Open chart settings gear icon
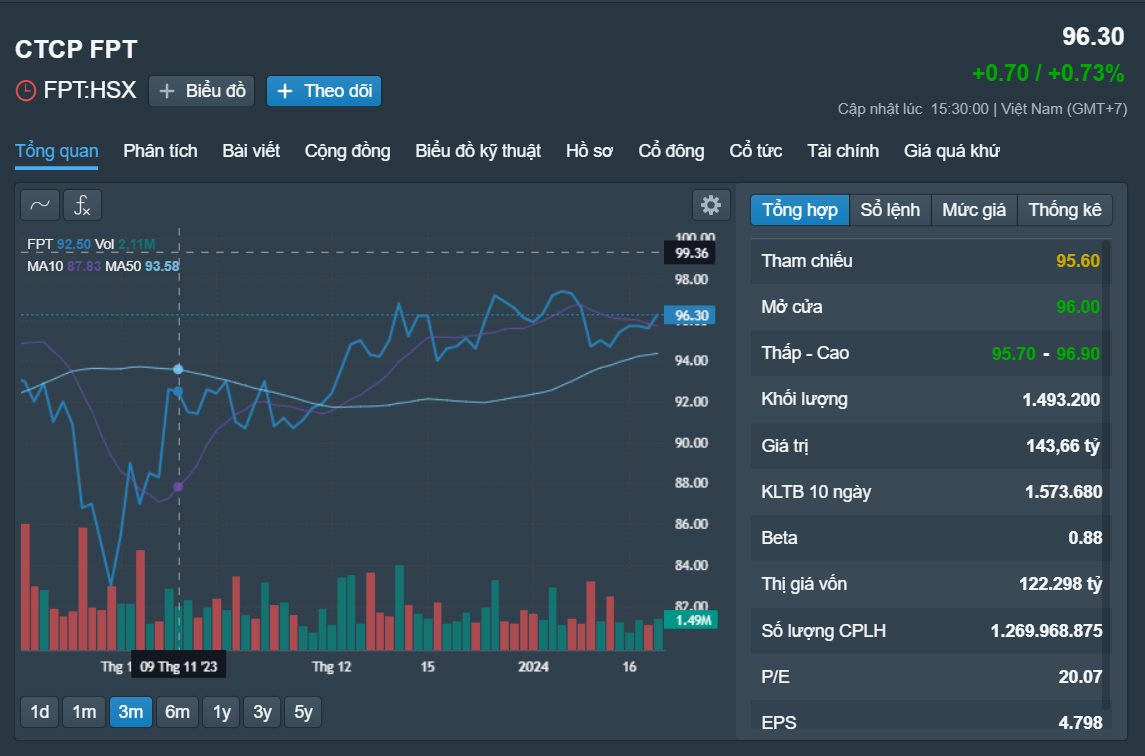 pyautogui.click(x=711, y=205)
